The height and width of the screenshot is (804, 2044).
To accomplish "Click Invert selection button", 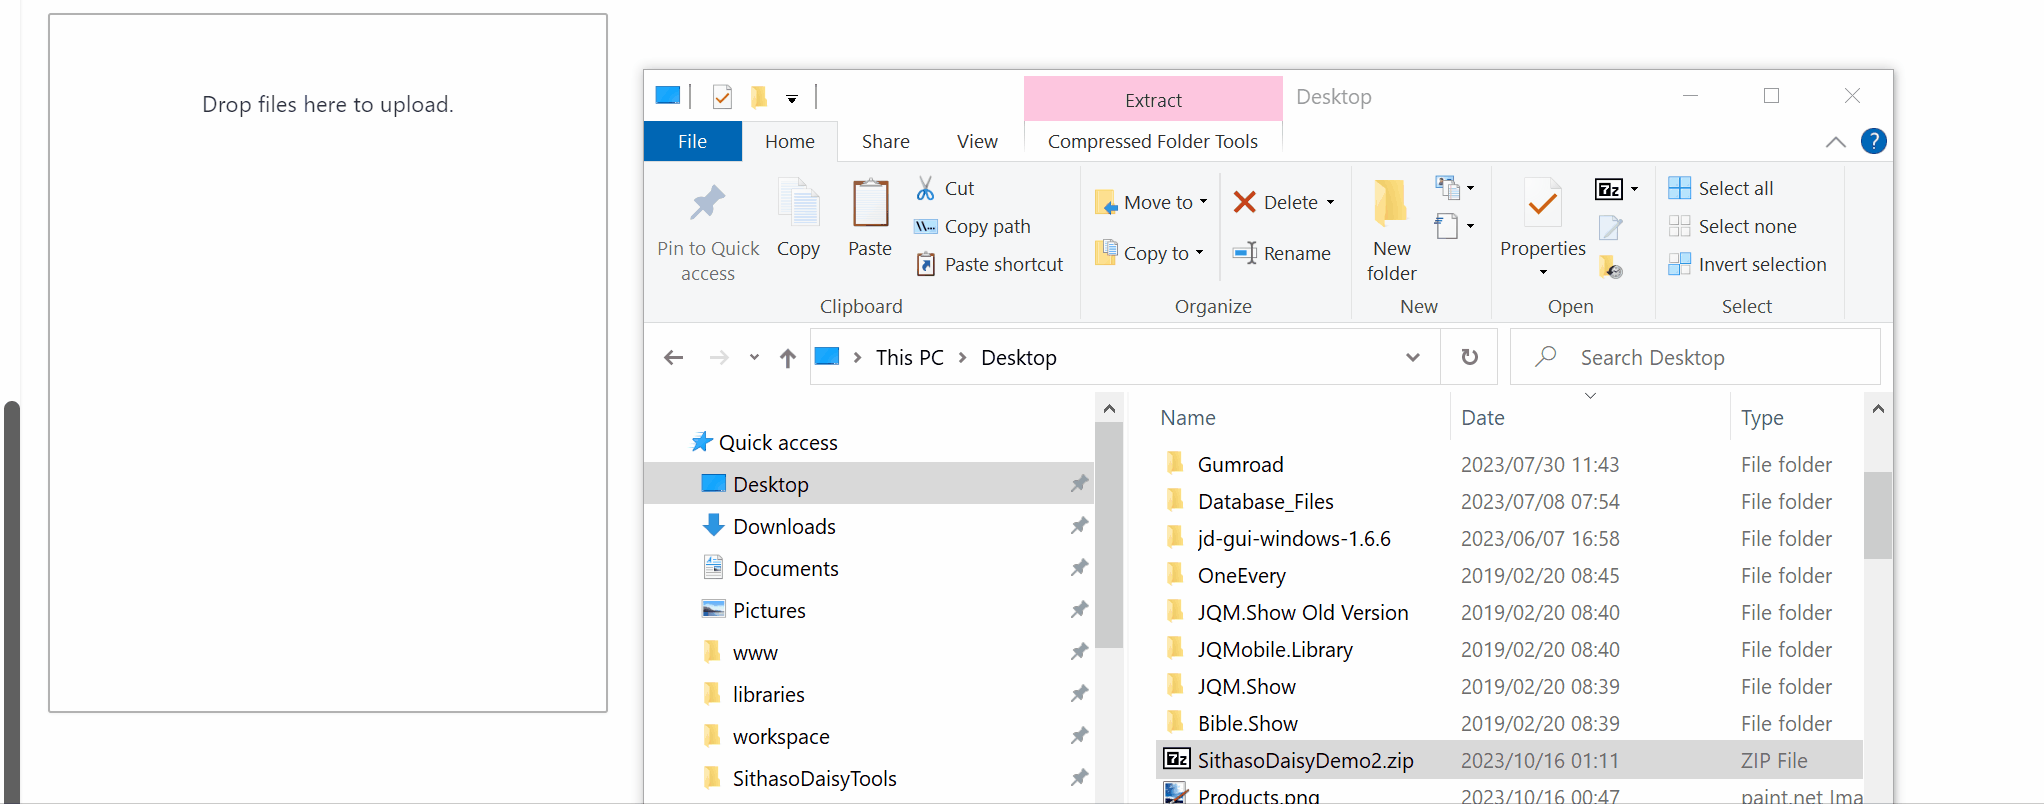I will coord(1761,264).
